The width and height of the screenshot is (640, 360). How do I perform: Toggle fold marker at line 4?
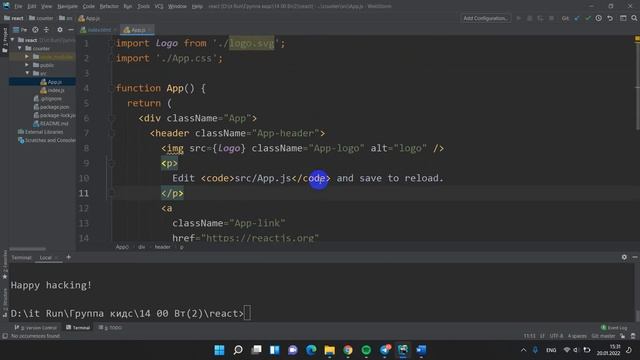pos(111,88)
